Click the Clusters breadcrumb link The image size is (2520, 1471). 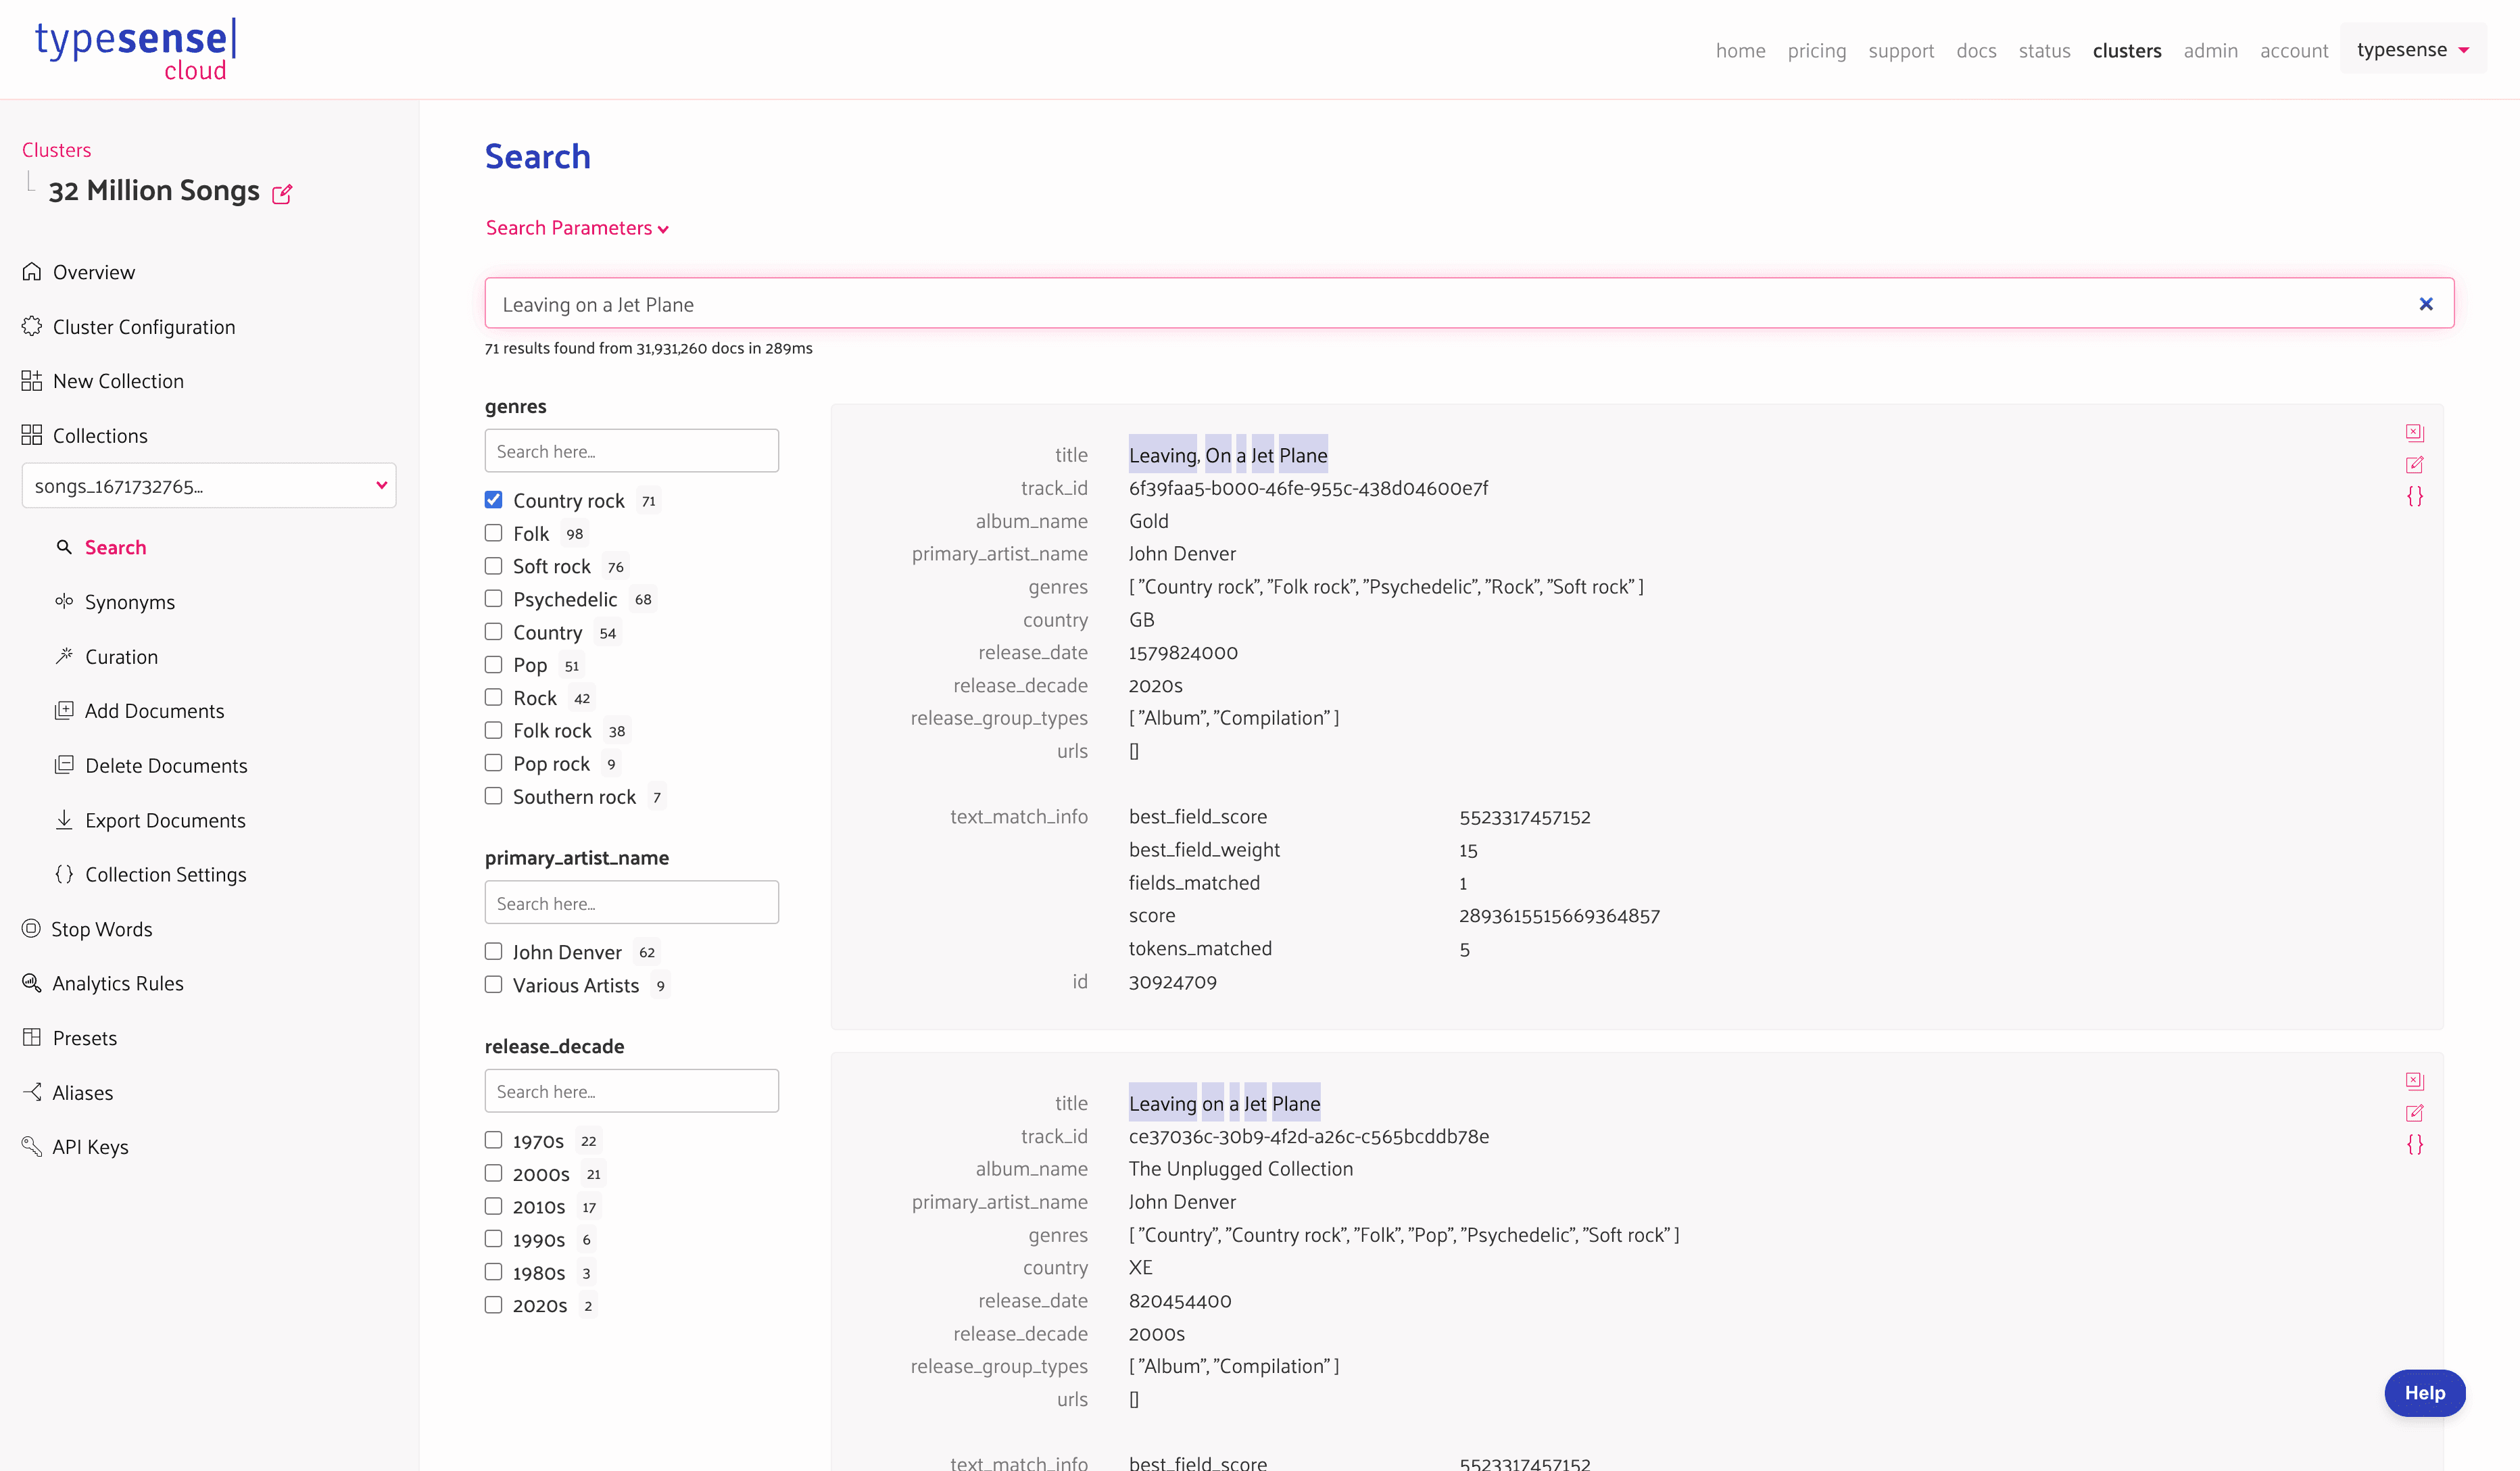(56, 150)
